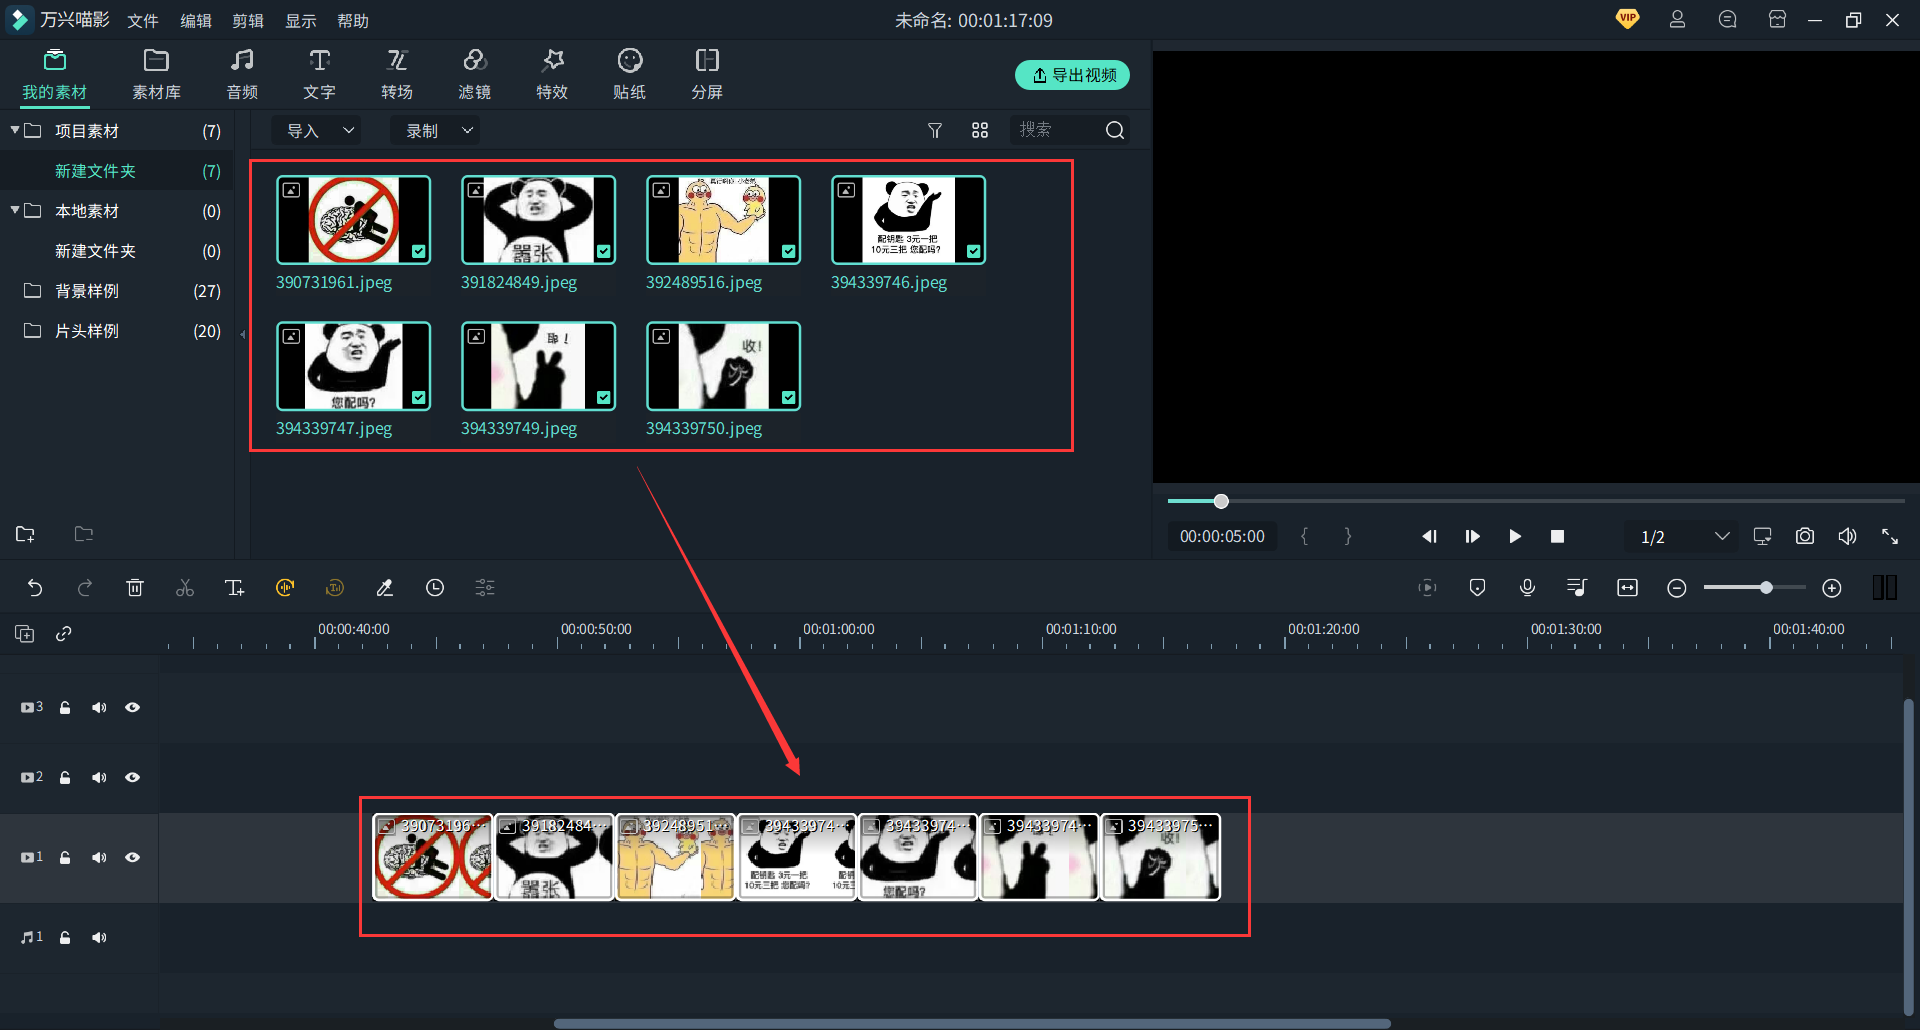The image size is (1920, 1030).
Task: Lock audio track 1
Action: (65, 937)
